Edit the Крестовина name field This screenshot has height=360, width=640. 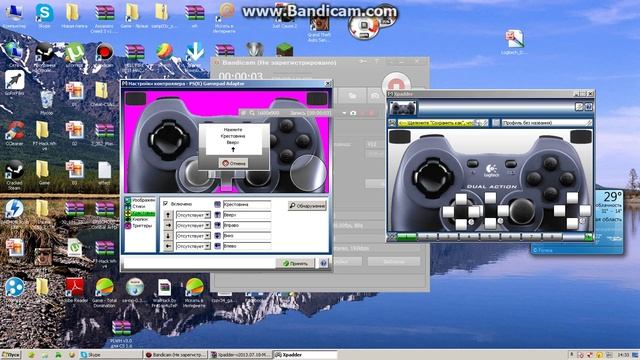coord(247,204)
